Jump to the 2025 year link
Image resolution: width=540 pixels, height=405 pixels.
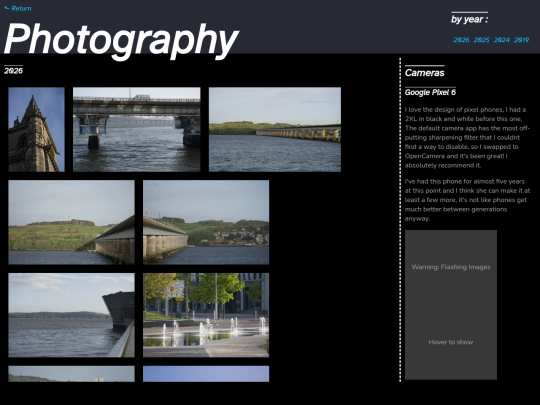(x=481, y=40)
